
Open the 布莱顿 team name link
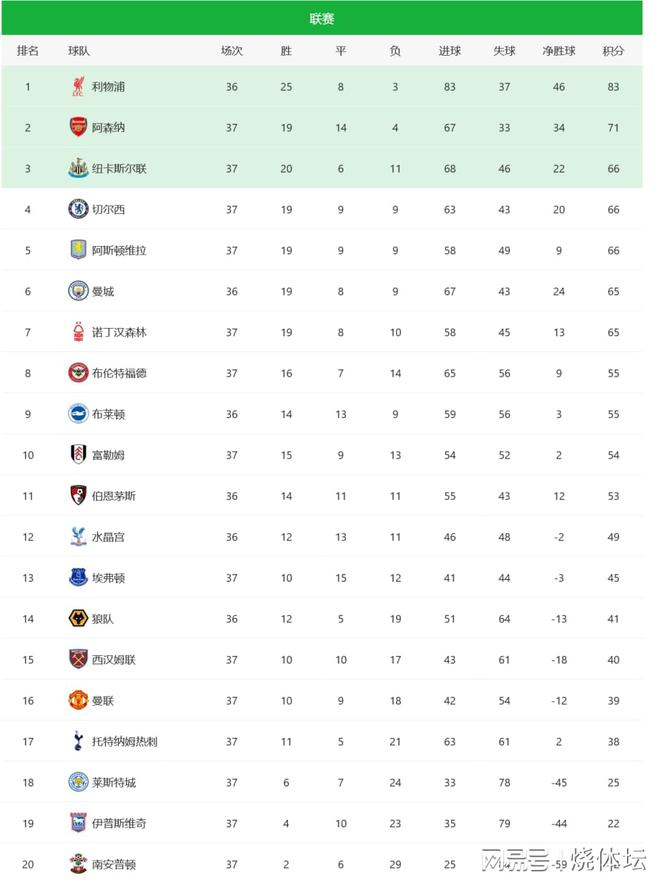pyautogui.click(x=109, y=414)
